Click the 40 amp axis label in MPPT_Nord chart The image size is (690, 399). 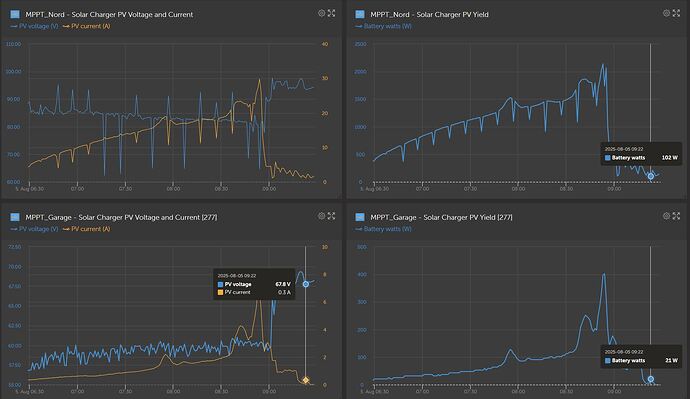click(325, 44)
